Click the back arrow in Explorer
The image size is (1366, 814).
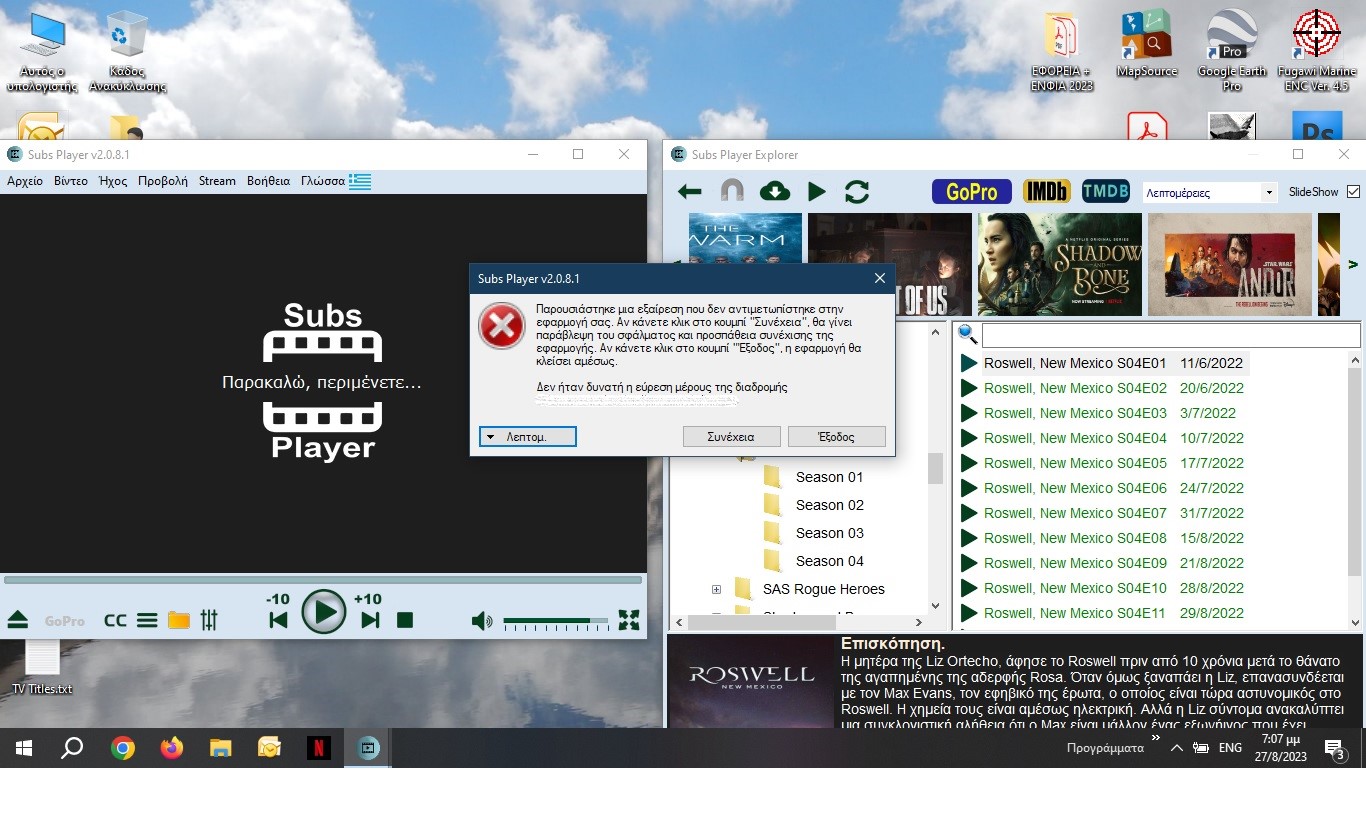coord(689,192)
